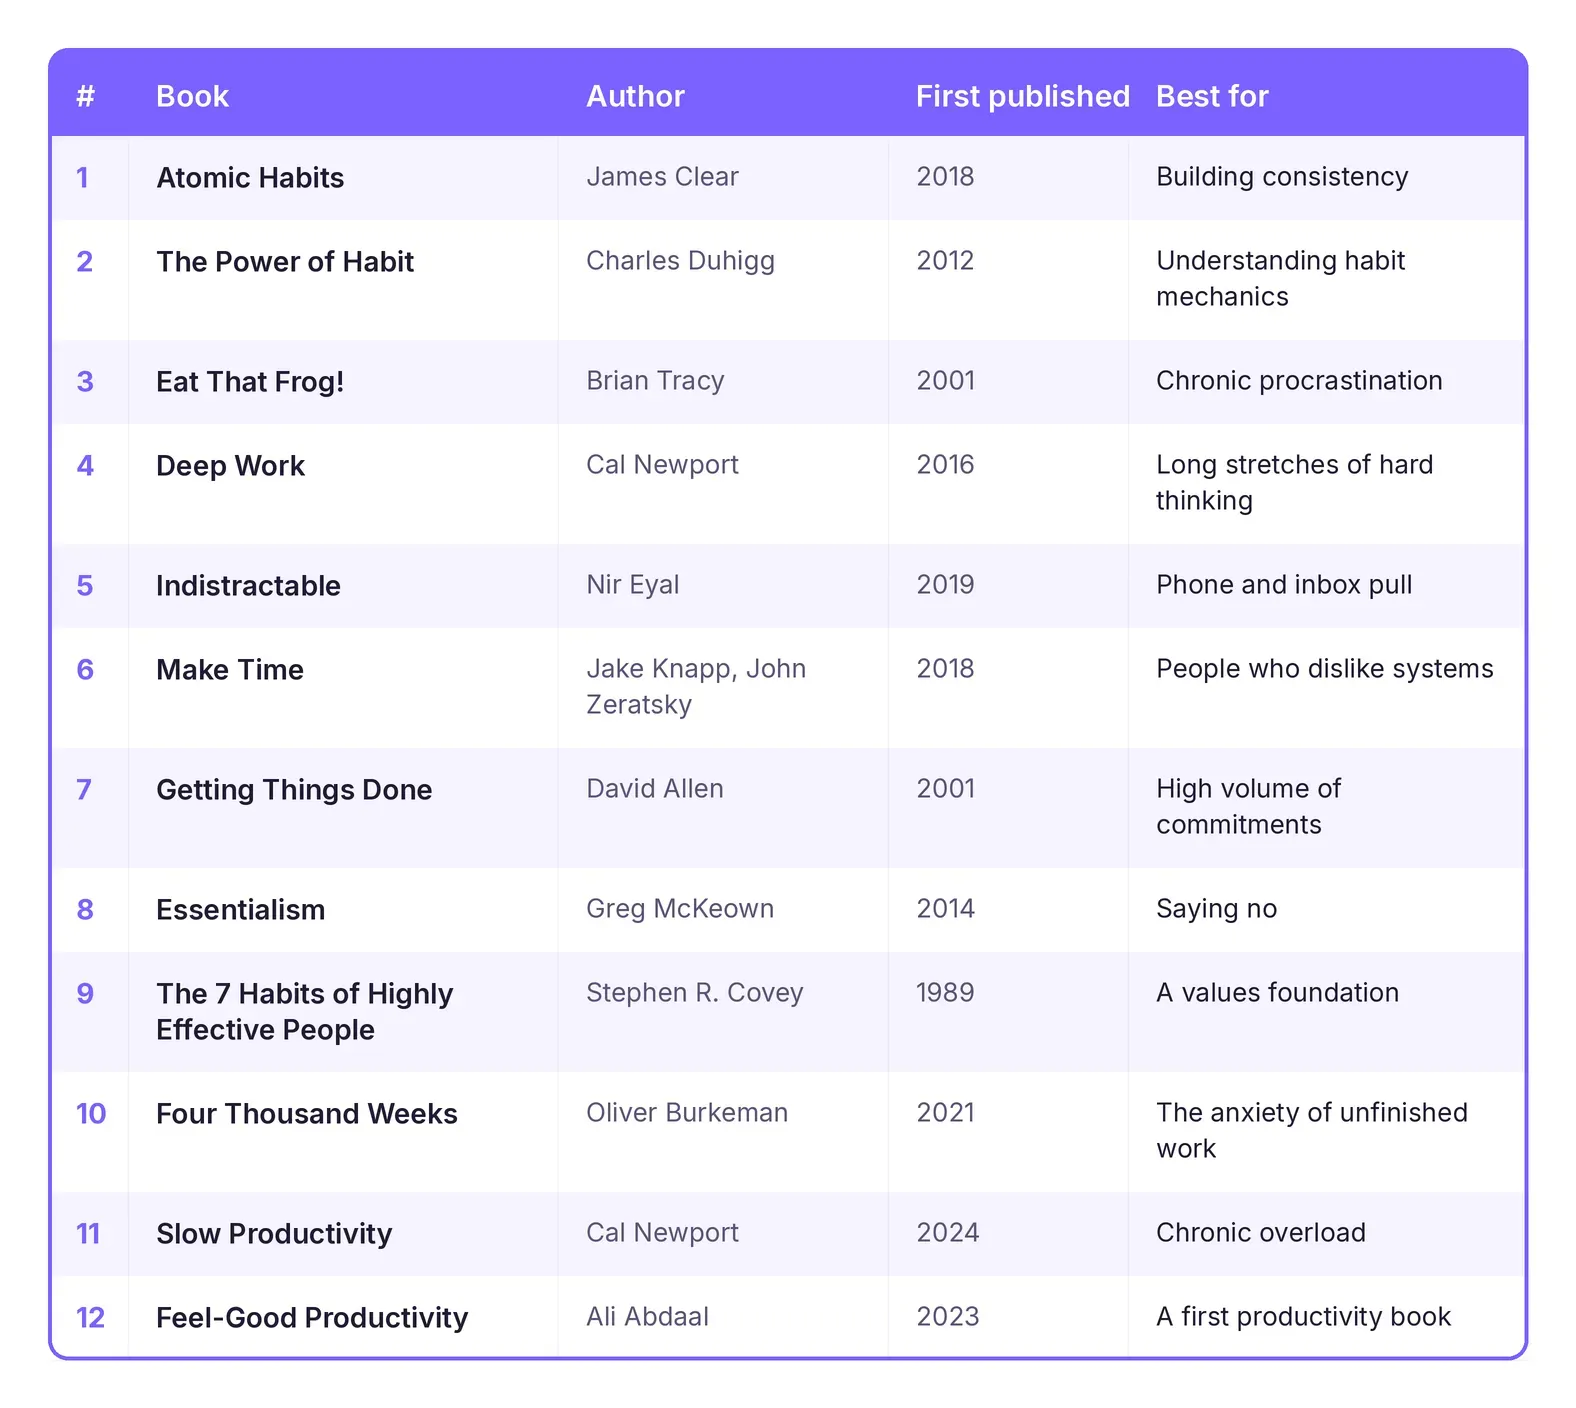The height and width of the screenshot is (1408, 1576).
Task: Select 'The Power of Habit' title
Action: [x=285, y=262]
